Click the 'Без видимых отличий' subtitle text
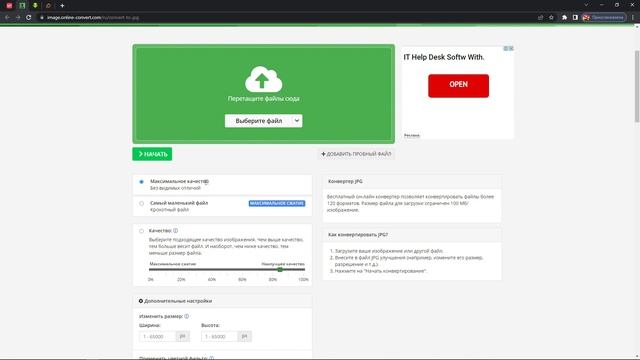This screenshot has height=360, width=640. pyautogui.click(x=175, y=188)
